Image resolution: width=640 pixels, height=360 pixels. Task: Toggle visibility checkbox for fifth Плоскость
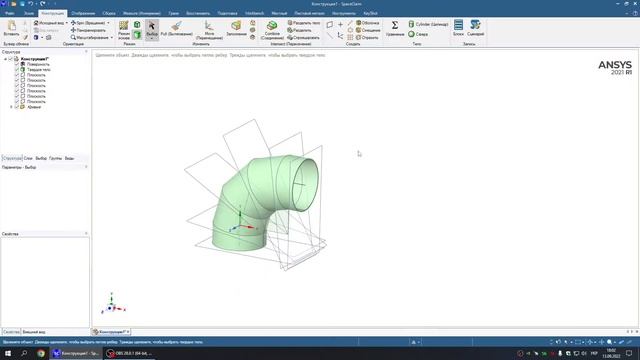(x=17, y=96)
